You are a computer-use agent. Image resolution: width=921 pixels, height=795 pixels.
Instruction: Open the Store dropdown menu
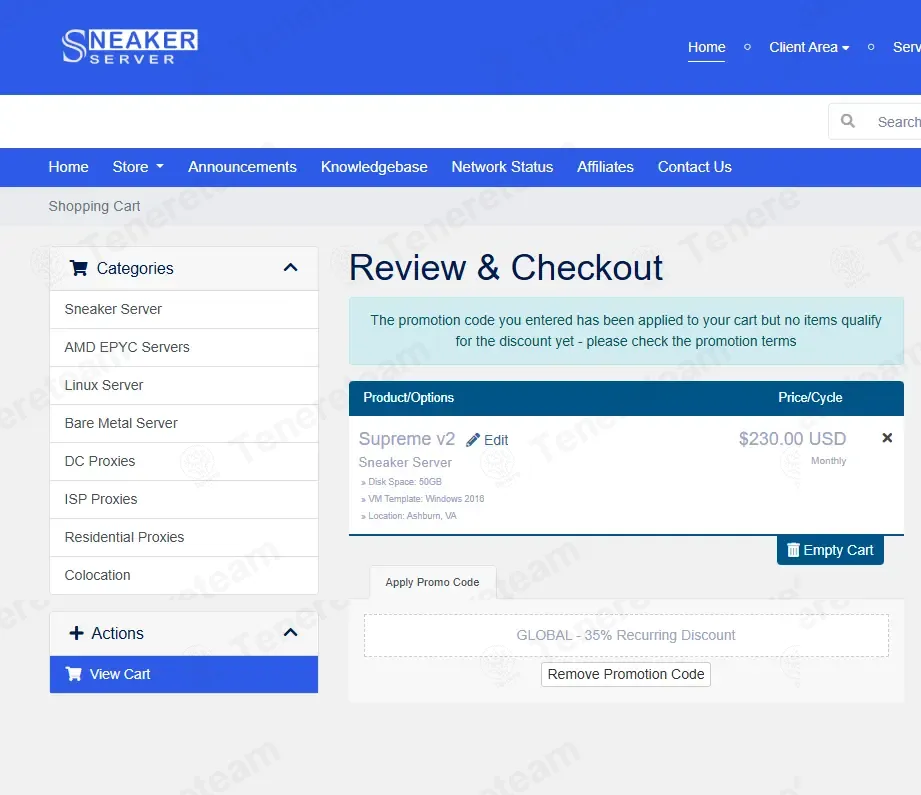[x=138, y=167]
